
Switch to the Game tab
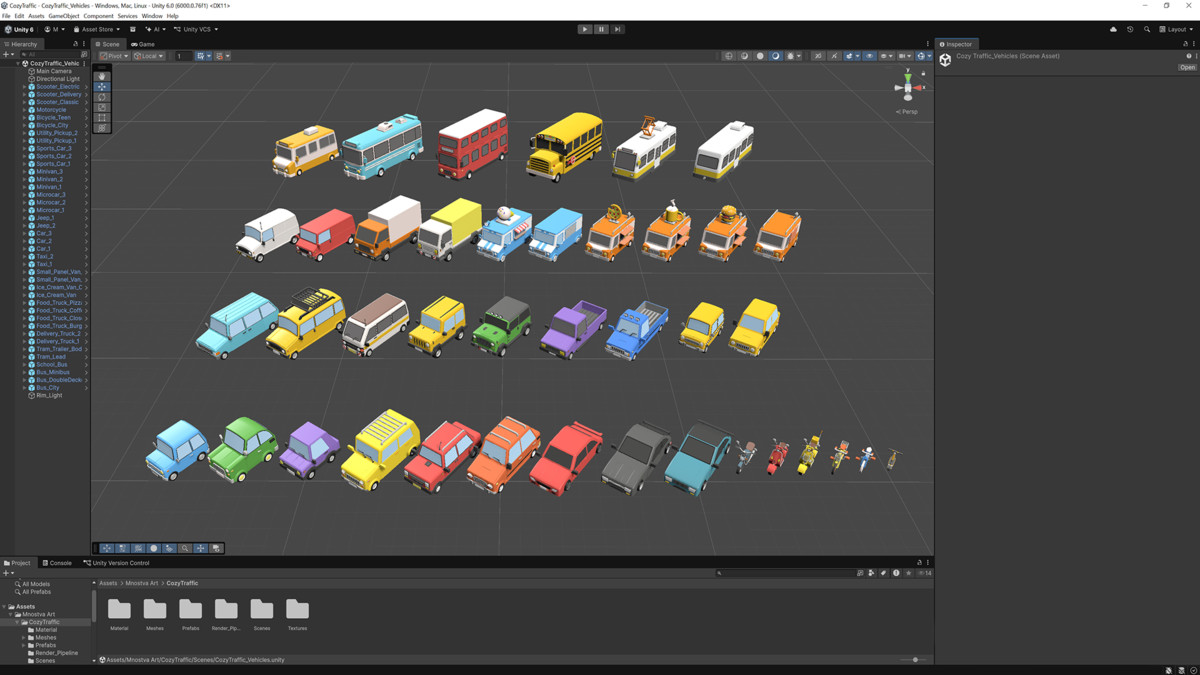coord(143,44)
